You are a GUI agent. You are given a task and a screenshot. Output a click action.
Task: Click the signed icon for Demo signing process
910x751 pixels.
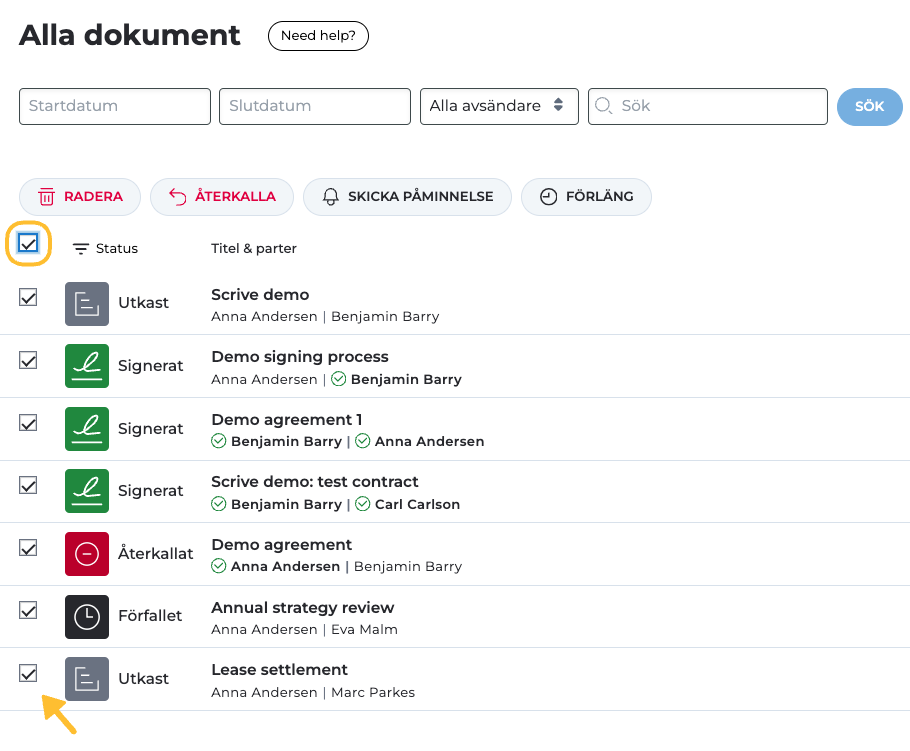87,366
